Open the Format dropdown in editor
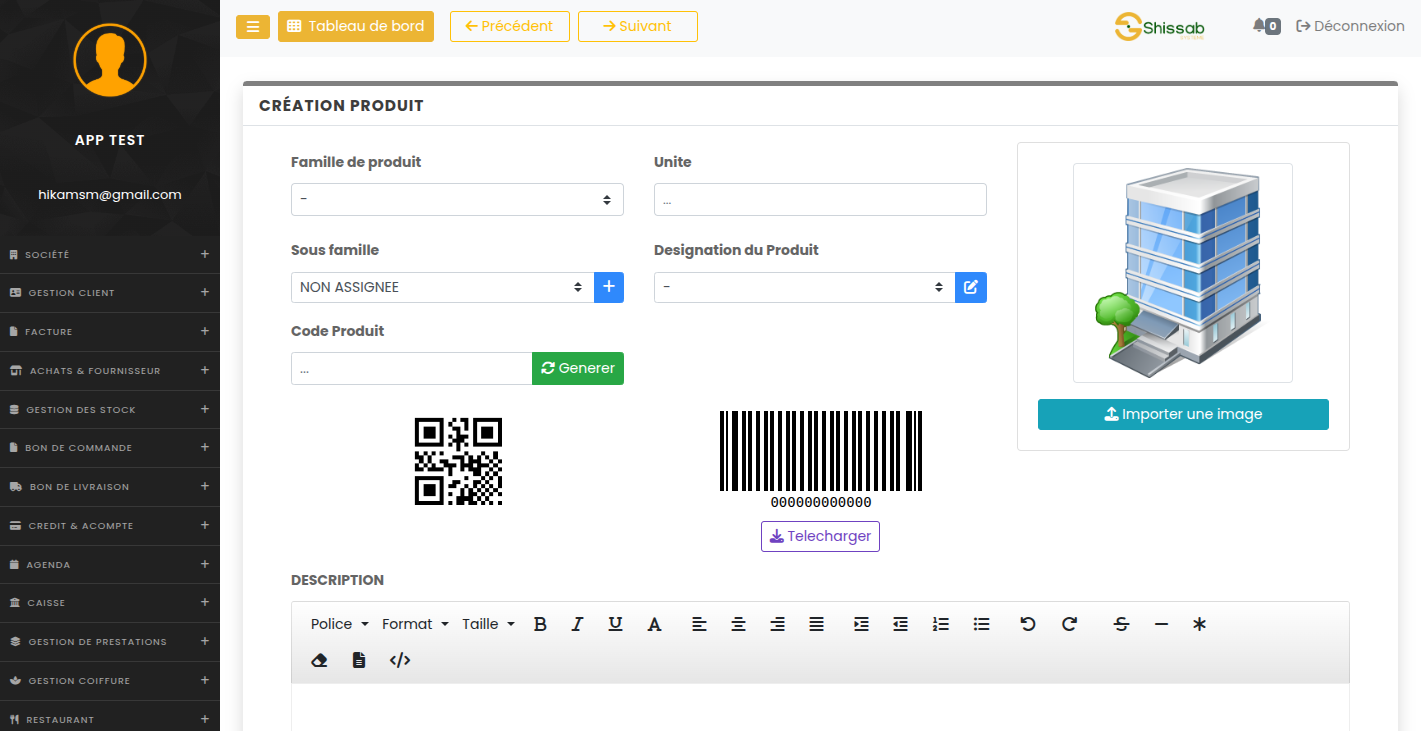This screenshot has height=731, width=1421. tap(415, 624)
